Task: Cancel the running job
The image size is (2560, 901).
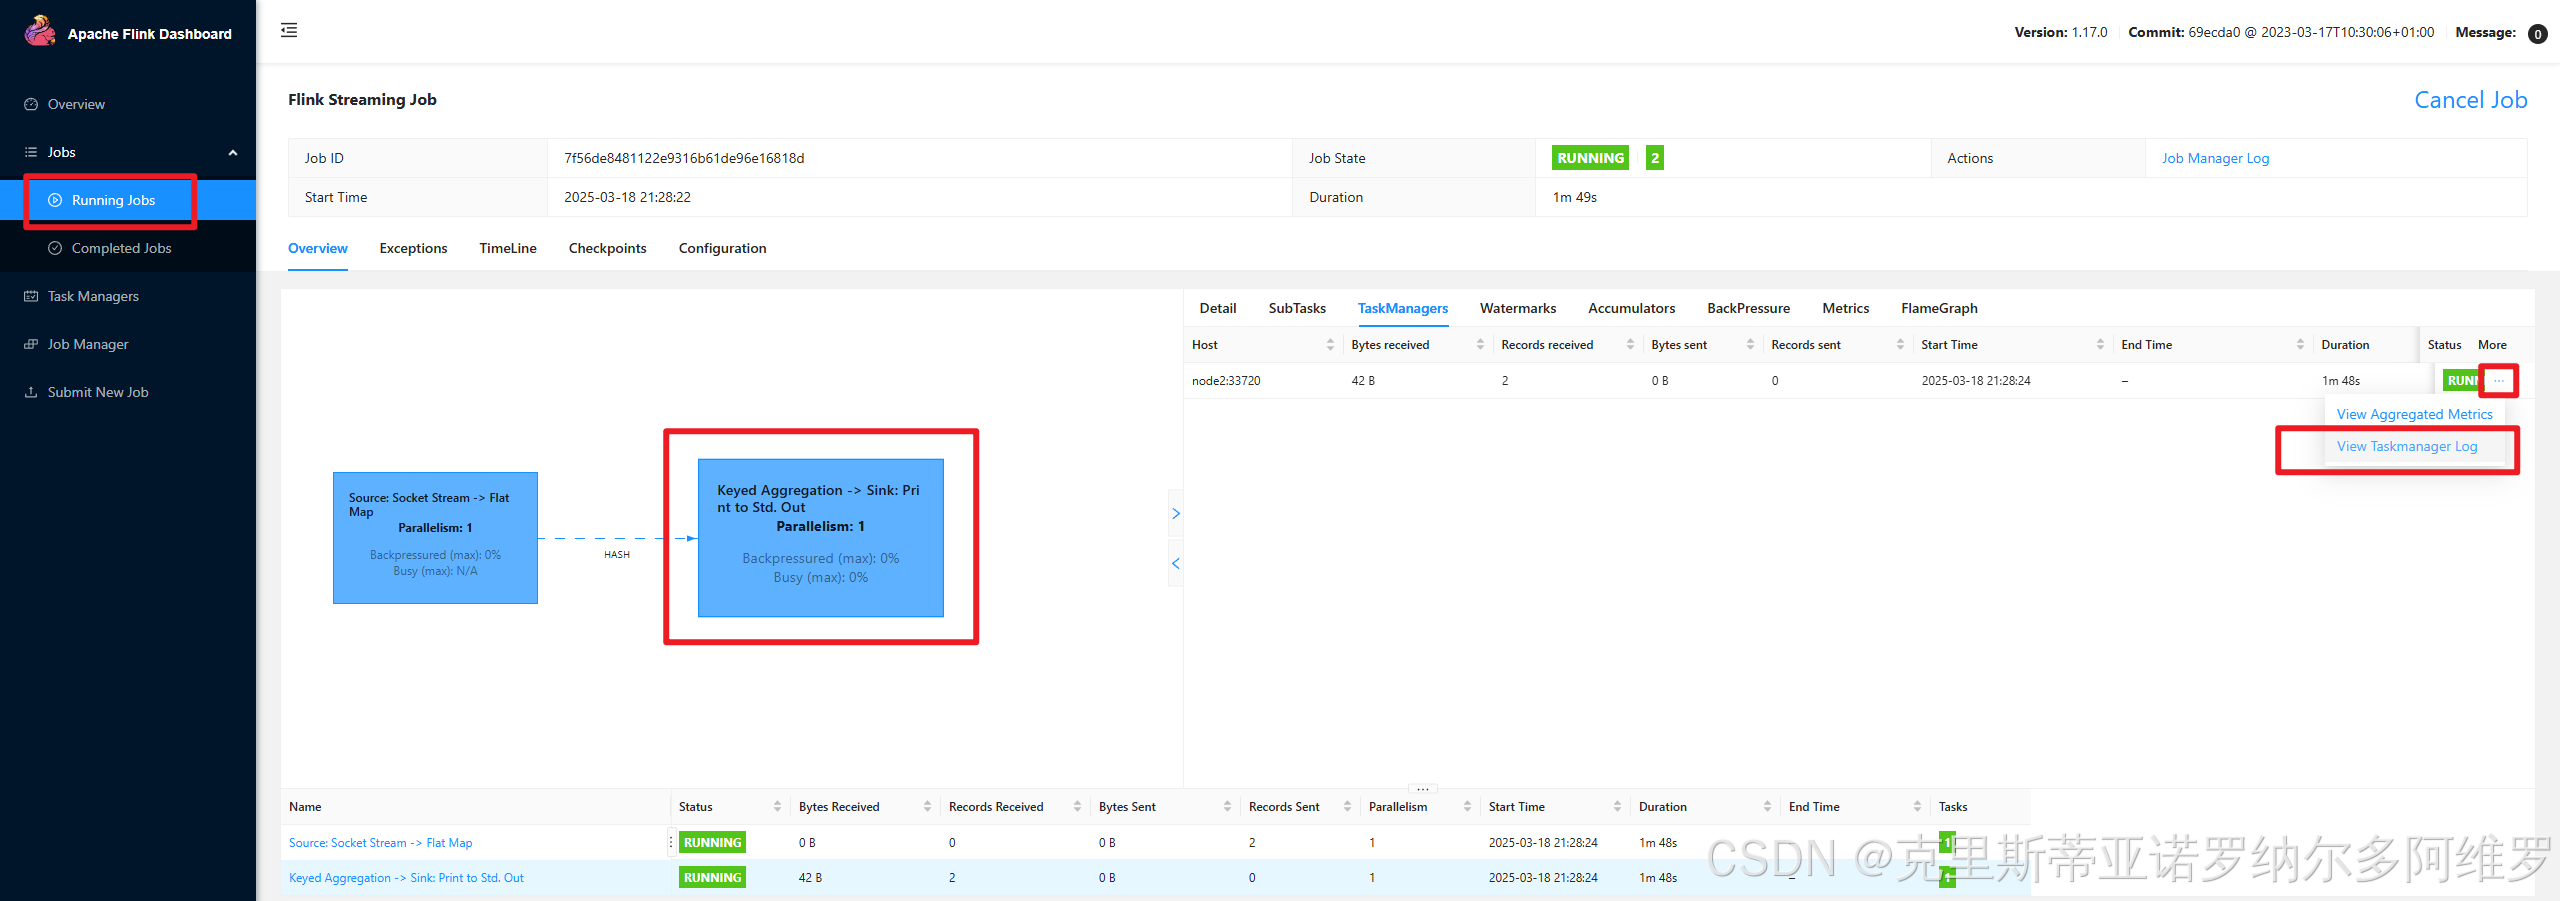Action: pos(2470,100)
